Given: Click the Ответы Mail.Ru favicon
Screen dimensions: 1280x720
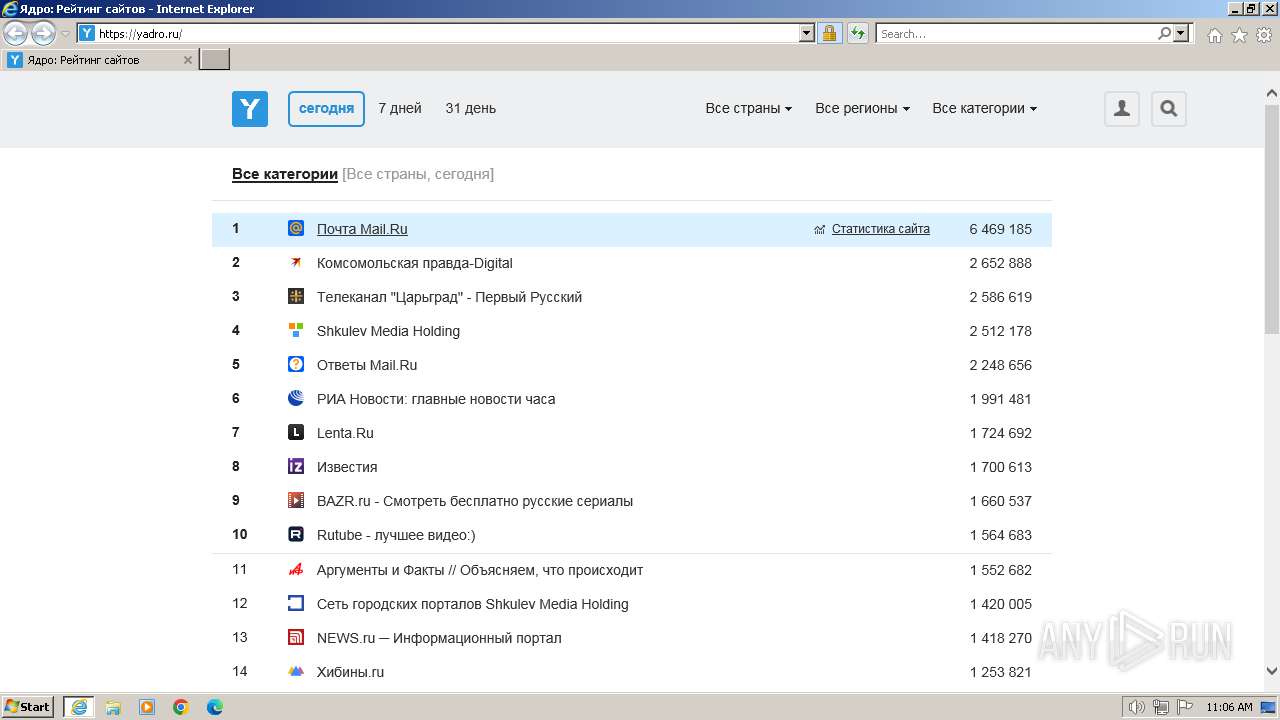Looking at the screenshot, I should pyautogui.click(x=296, y=364).
